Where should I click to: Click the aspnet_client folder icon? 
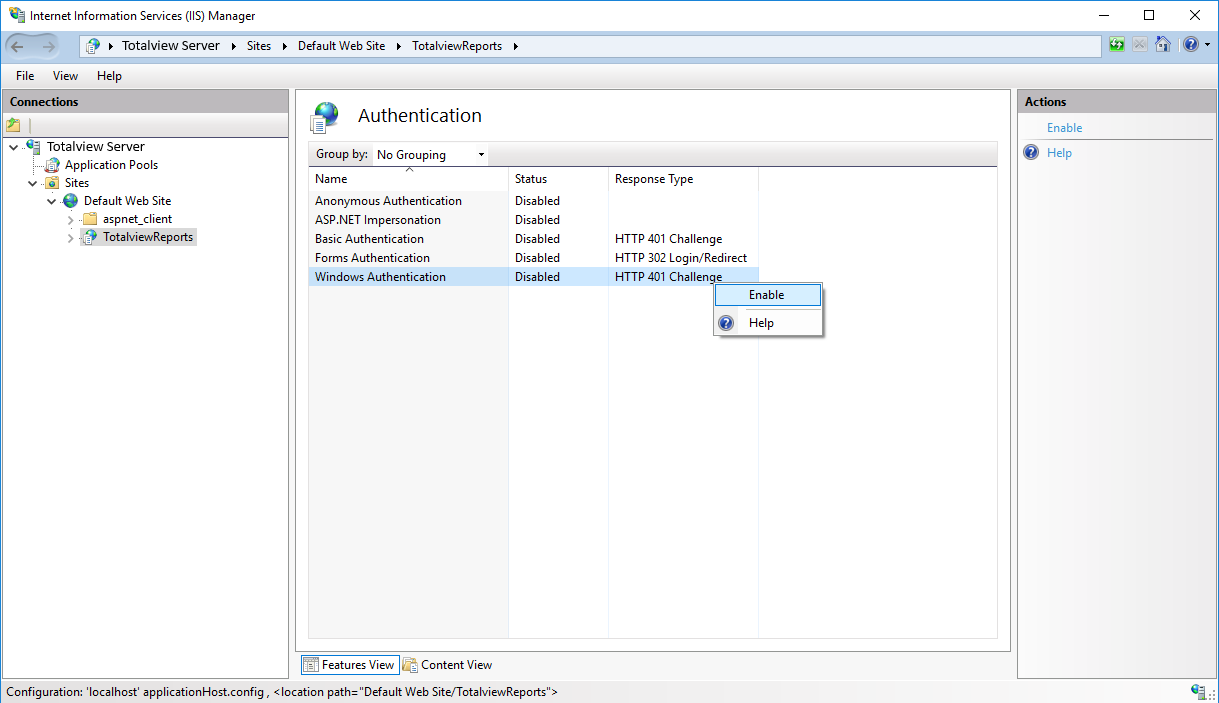[90, 219]
